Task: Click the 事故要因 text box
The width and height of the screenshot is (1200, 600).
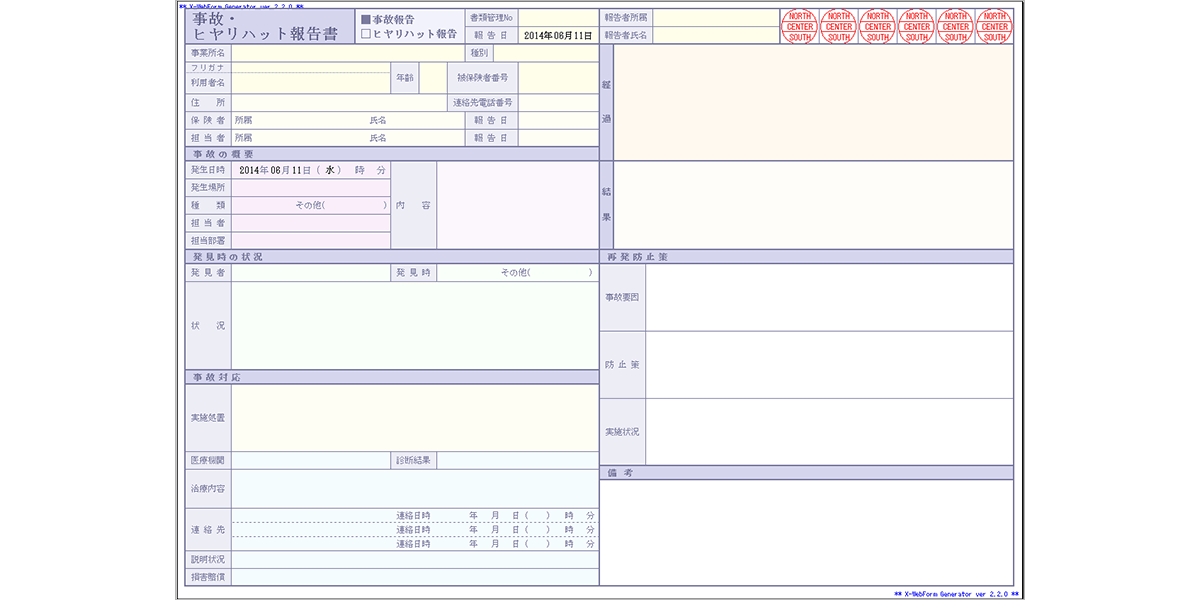Action: click(x=829, y=297)
